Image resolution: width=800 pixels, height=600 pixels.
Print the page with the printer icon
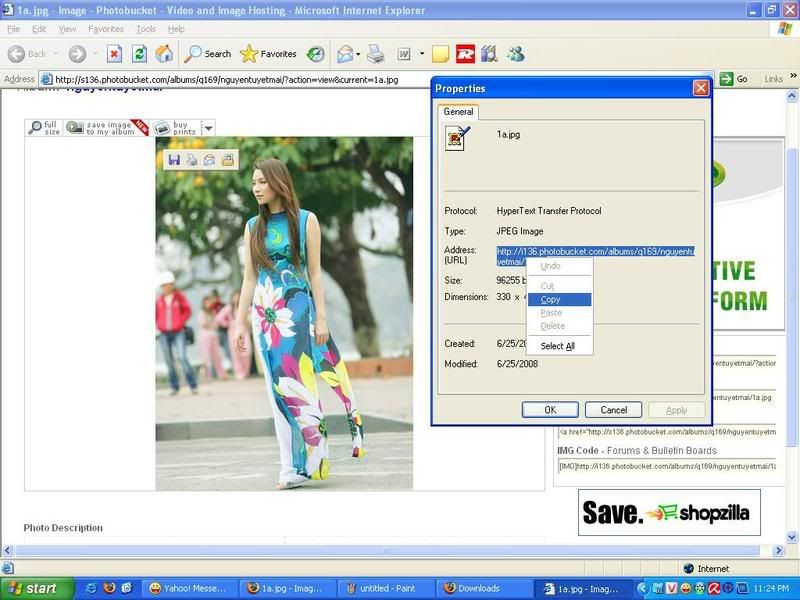[376, 54]
